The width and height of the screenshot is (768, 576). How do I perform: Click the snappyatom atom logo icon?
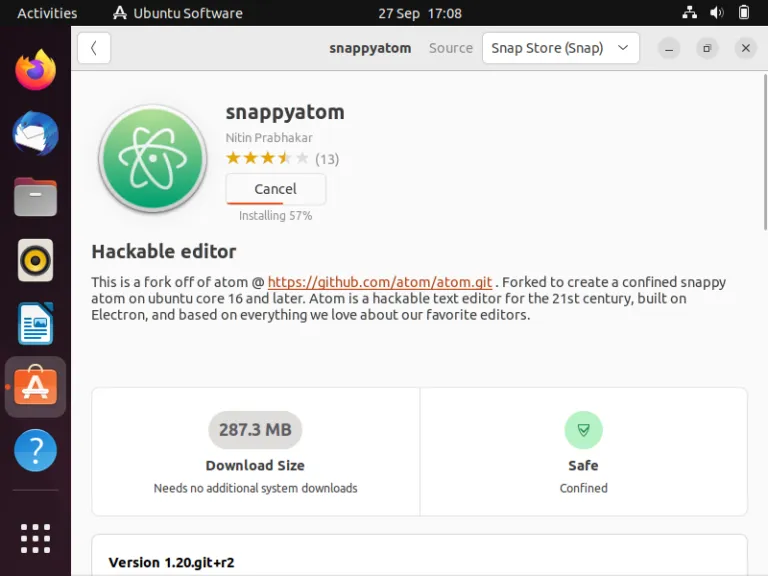click(153, 159)
